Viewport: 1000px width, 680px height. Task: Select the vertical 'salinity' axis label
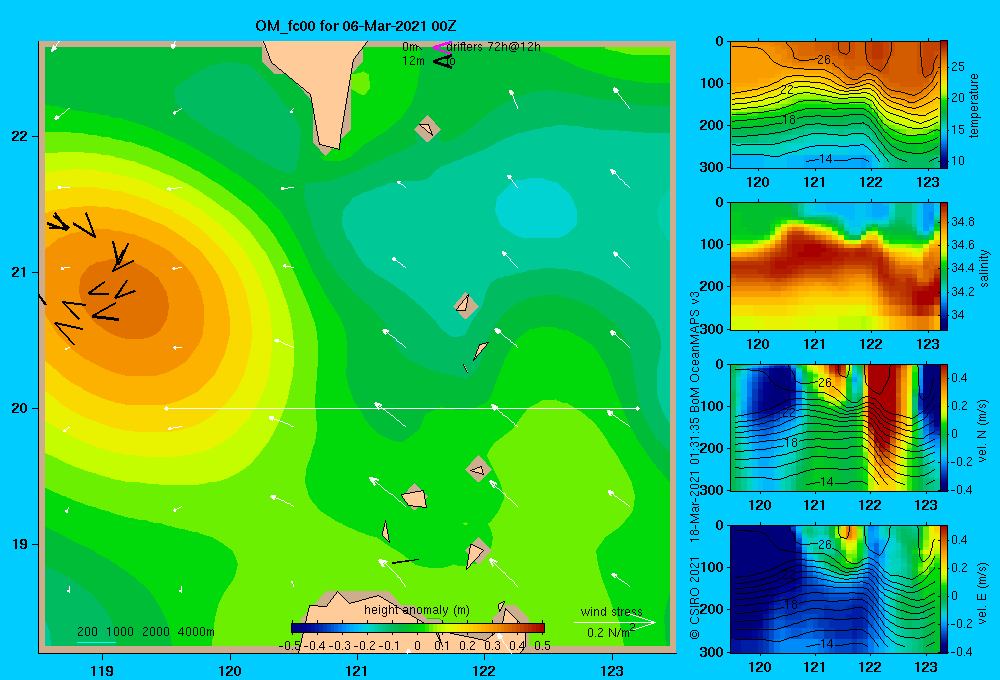(x=984, y=268)
